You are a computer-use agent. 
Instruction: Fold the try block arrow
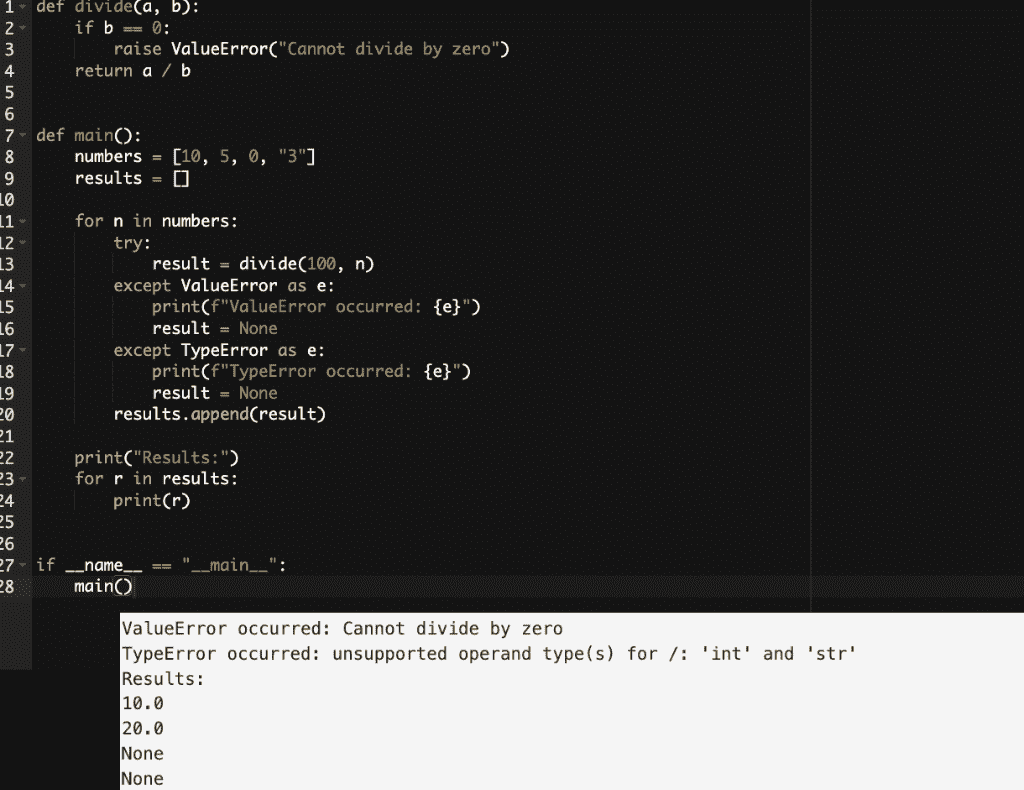(x=23, y=243)
